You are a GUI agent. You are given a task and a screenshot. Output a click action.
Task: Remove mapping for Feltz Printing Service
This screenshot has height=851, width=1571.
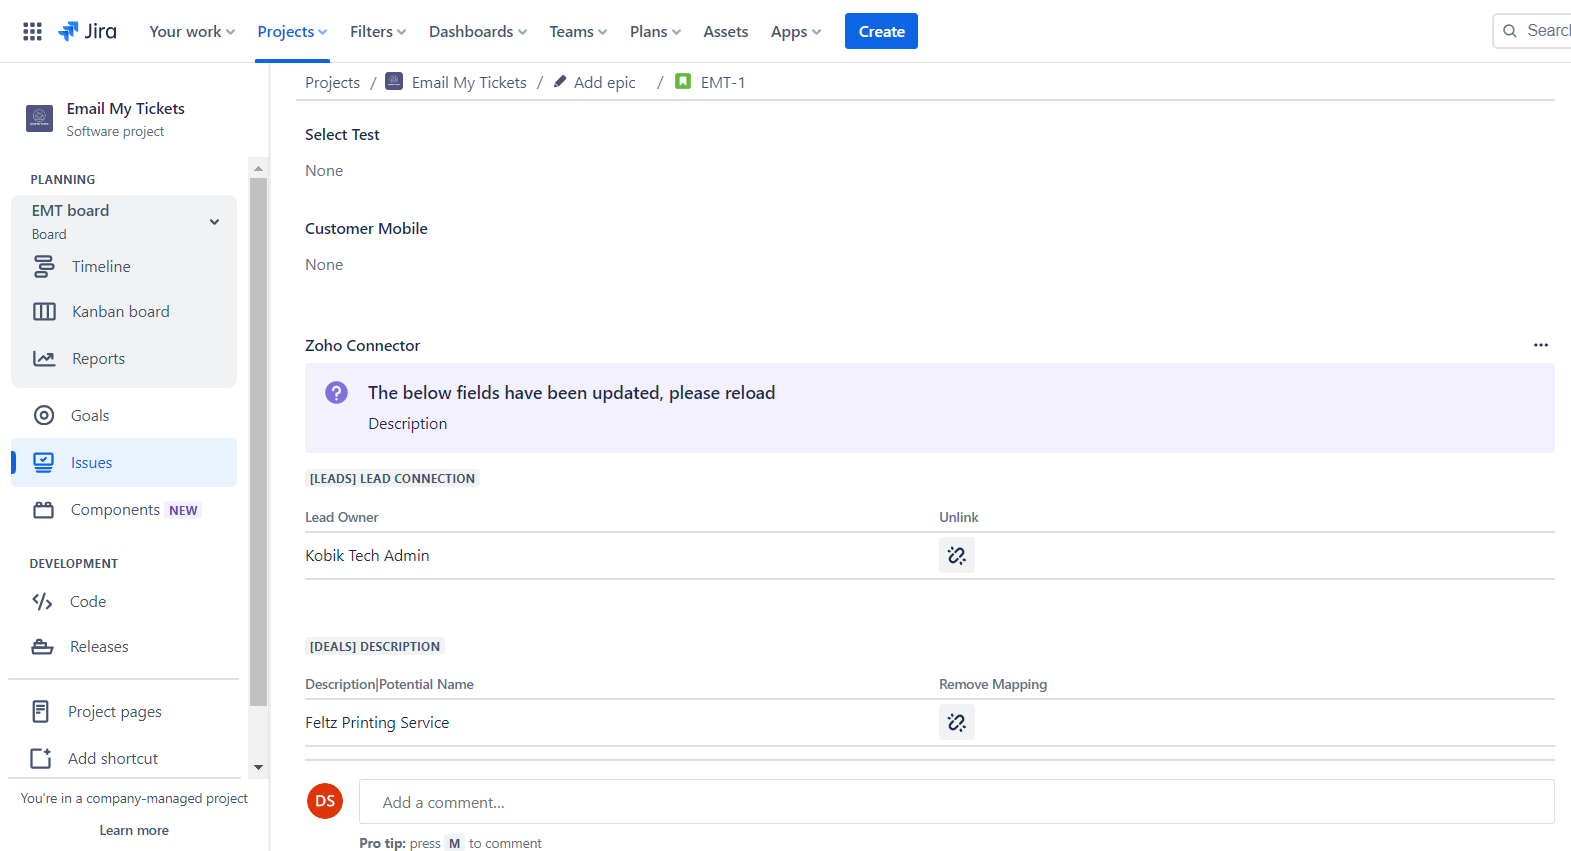[x=957, y=722]
